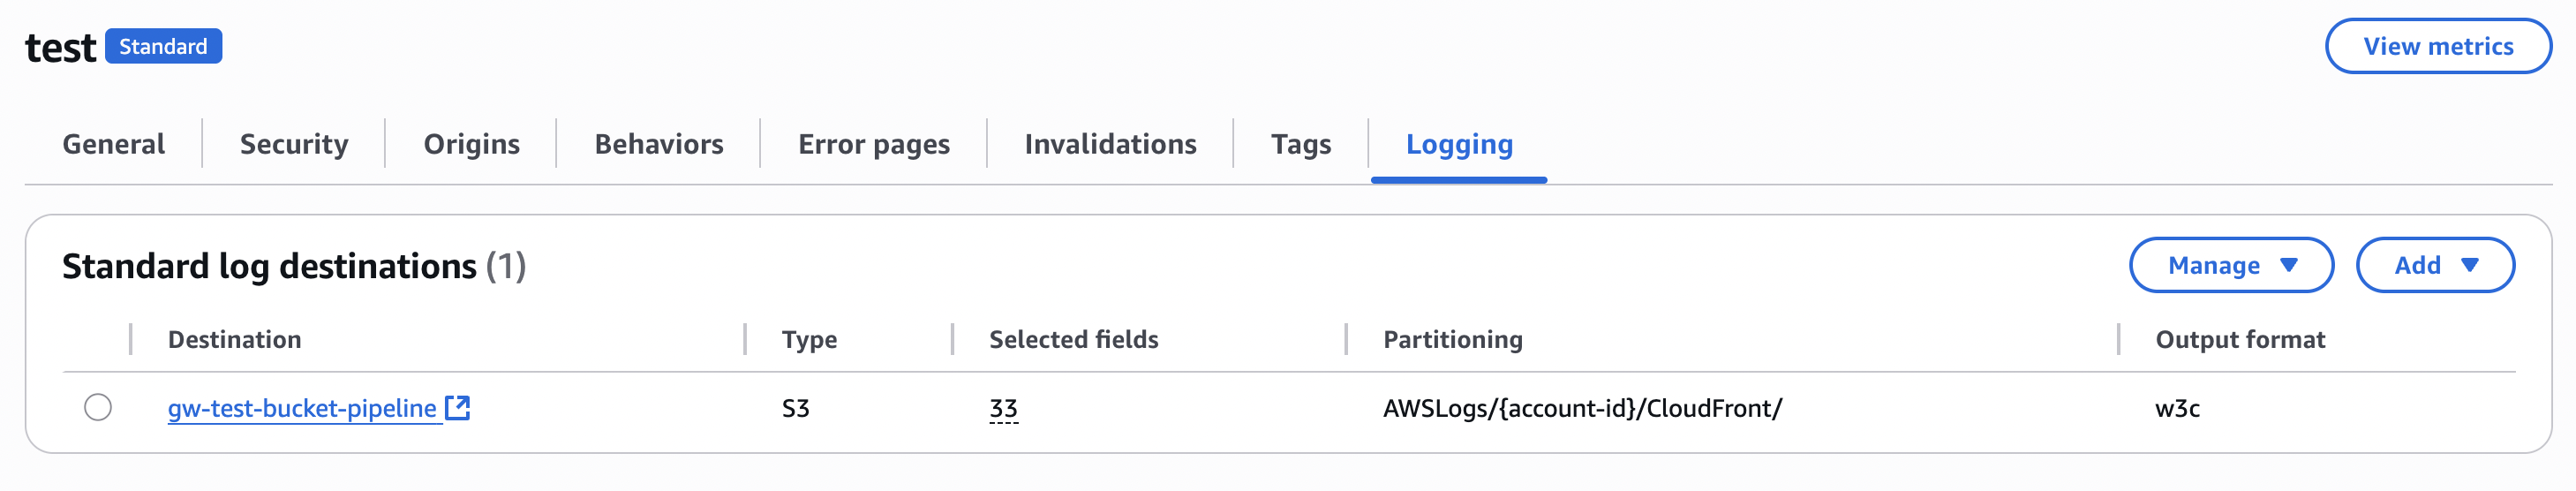Open the gw-test-bucket-pipeline destination link

pyautogui.click(x=301, y=408)
